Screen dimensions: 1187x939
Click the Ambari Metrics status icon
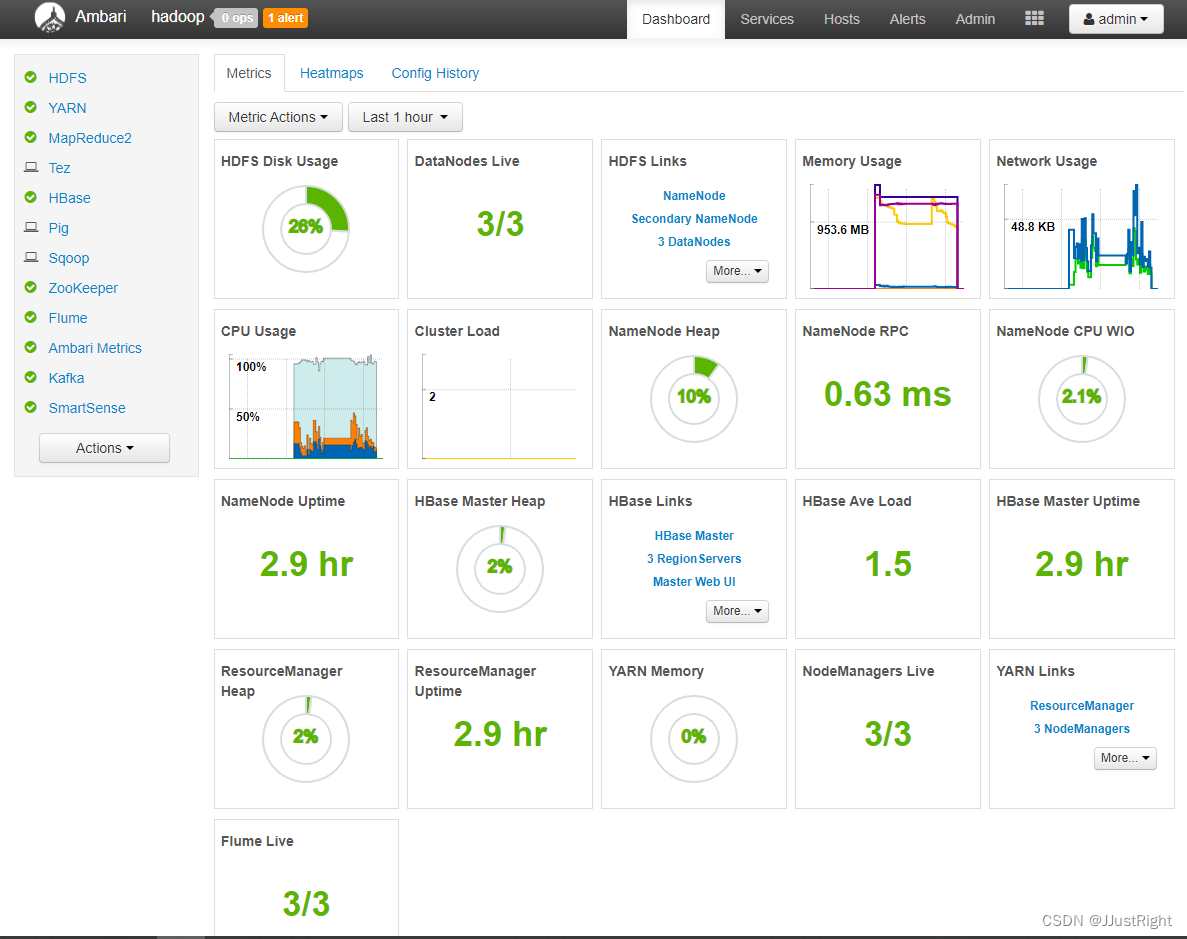tap(31, 347)
